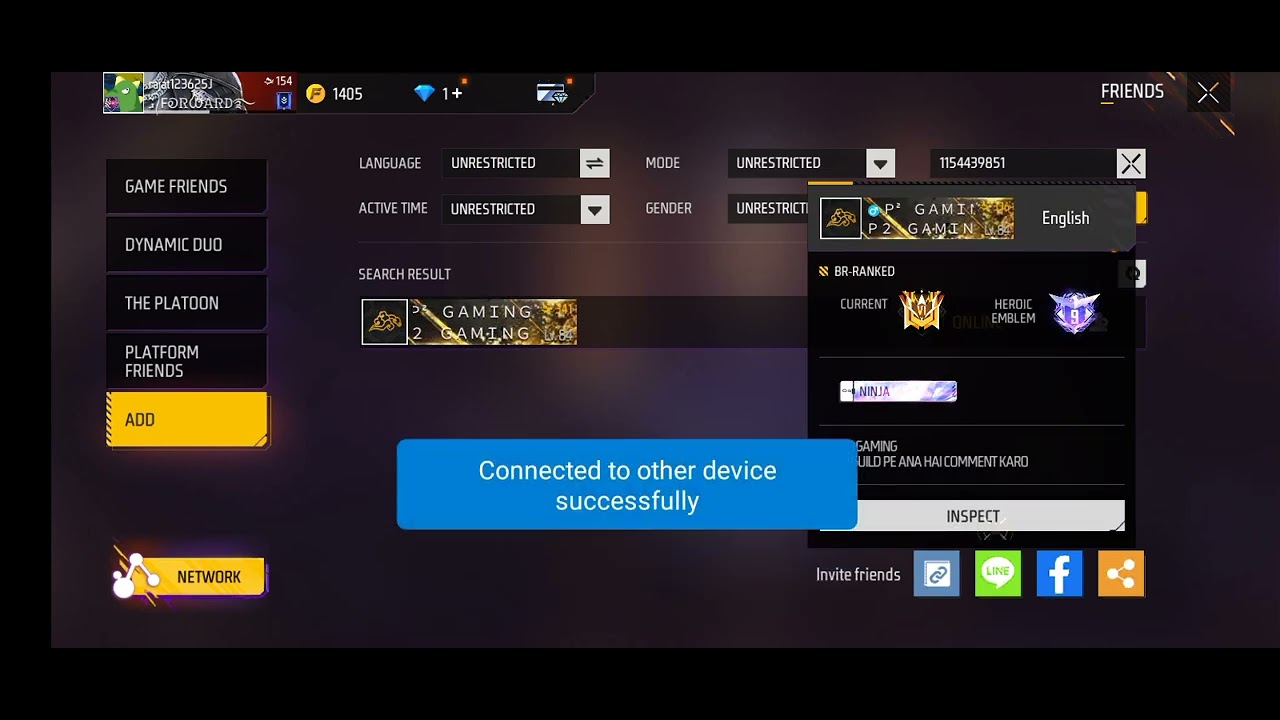Click the level 154 indicator on profile banner
Image resolution: width=1280 pixels, height=720 pixels.
pos(278,81)
